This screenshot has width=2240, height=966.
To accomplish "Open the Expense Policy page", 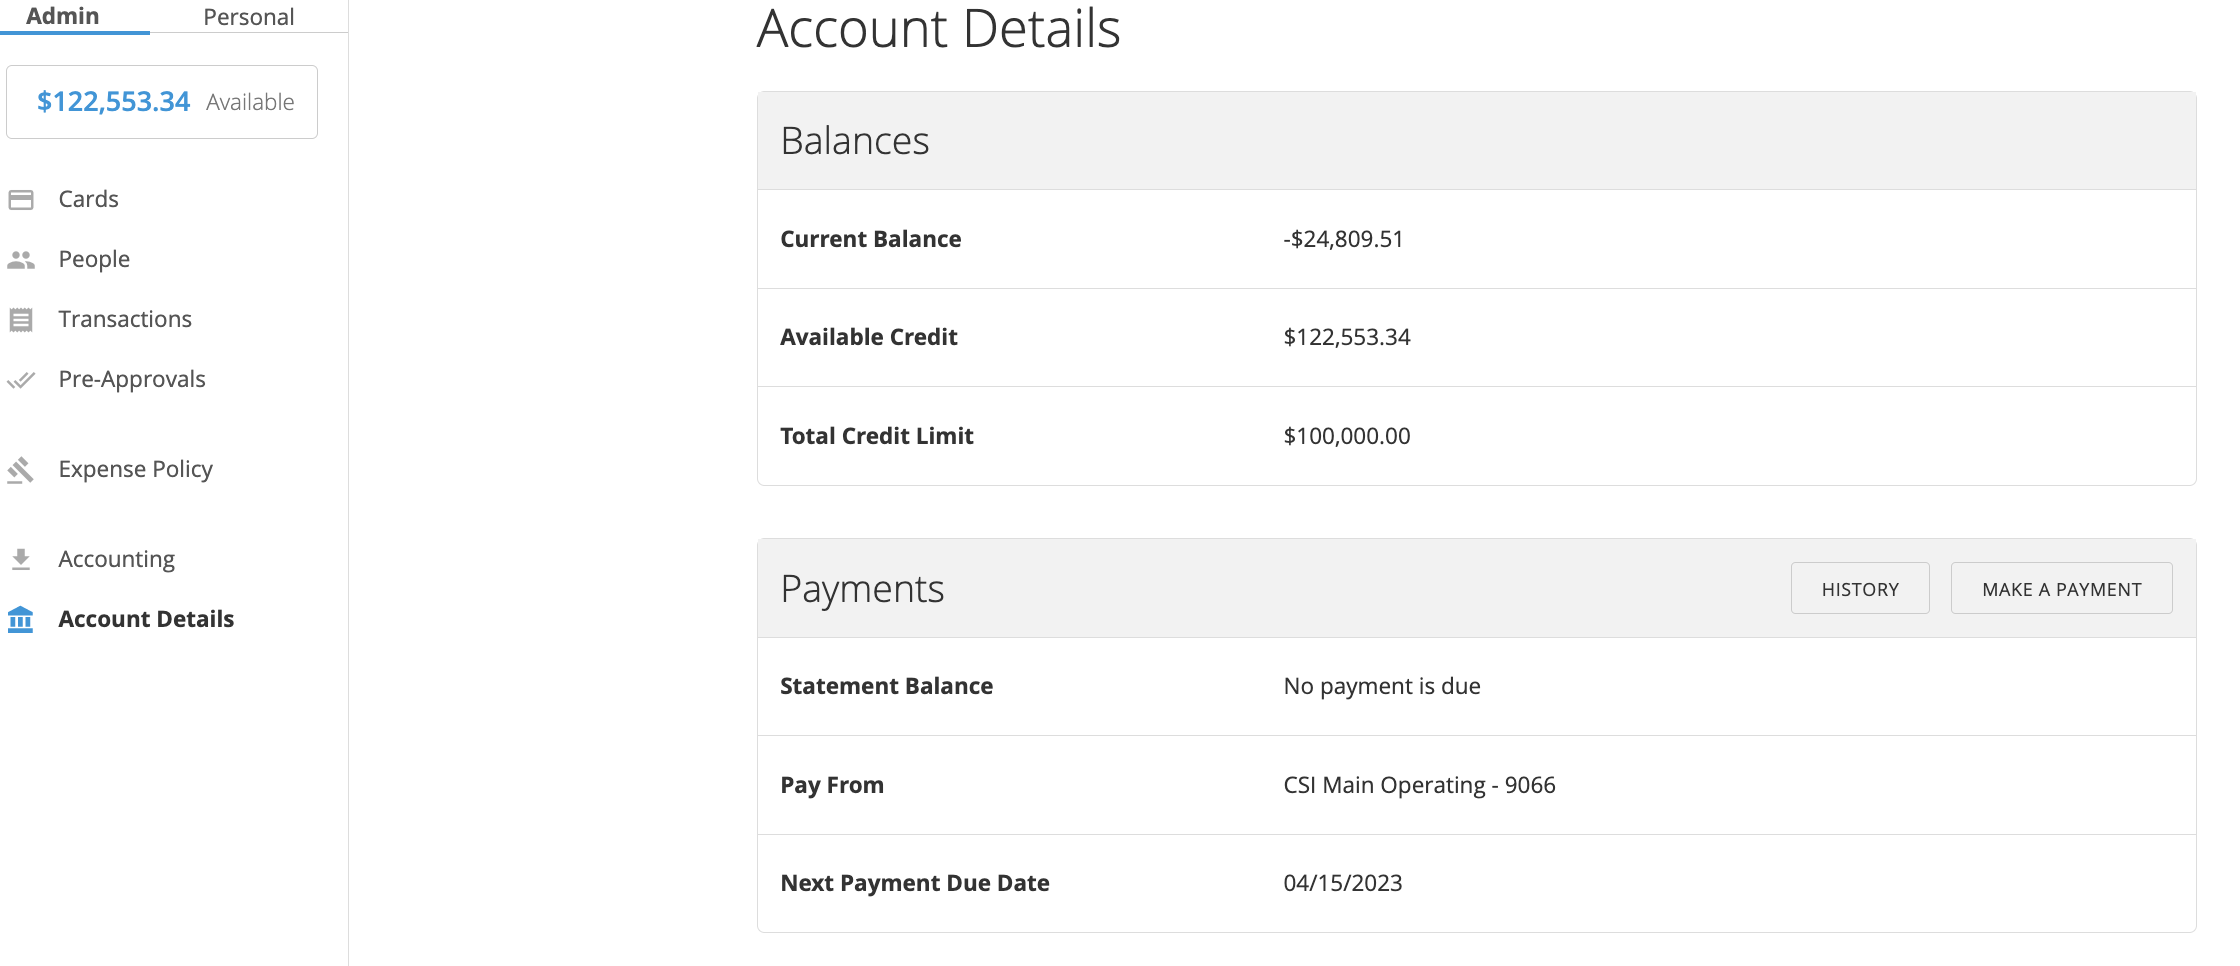I will [135, 469].
